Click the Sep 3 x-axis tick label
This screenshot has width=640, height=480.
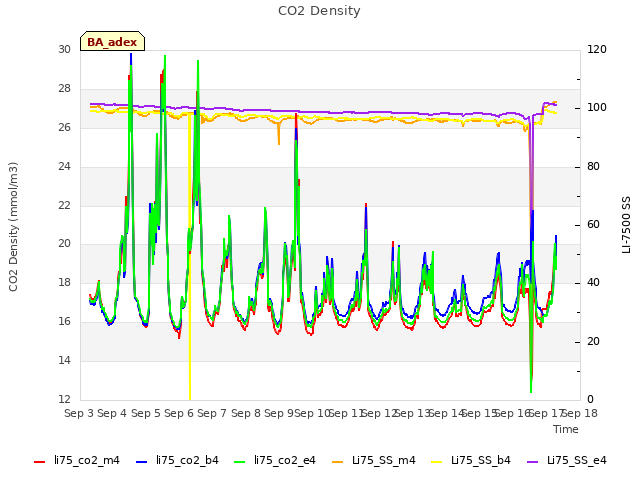tap(79, 413)
